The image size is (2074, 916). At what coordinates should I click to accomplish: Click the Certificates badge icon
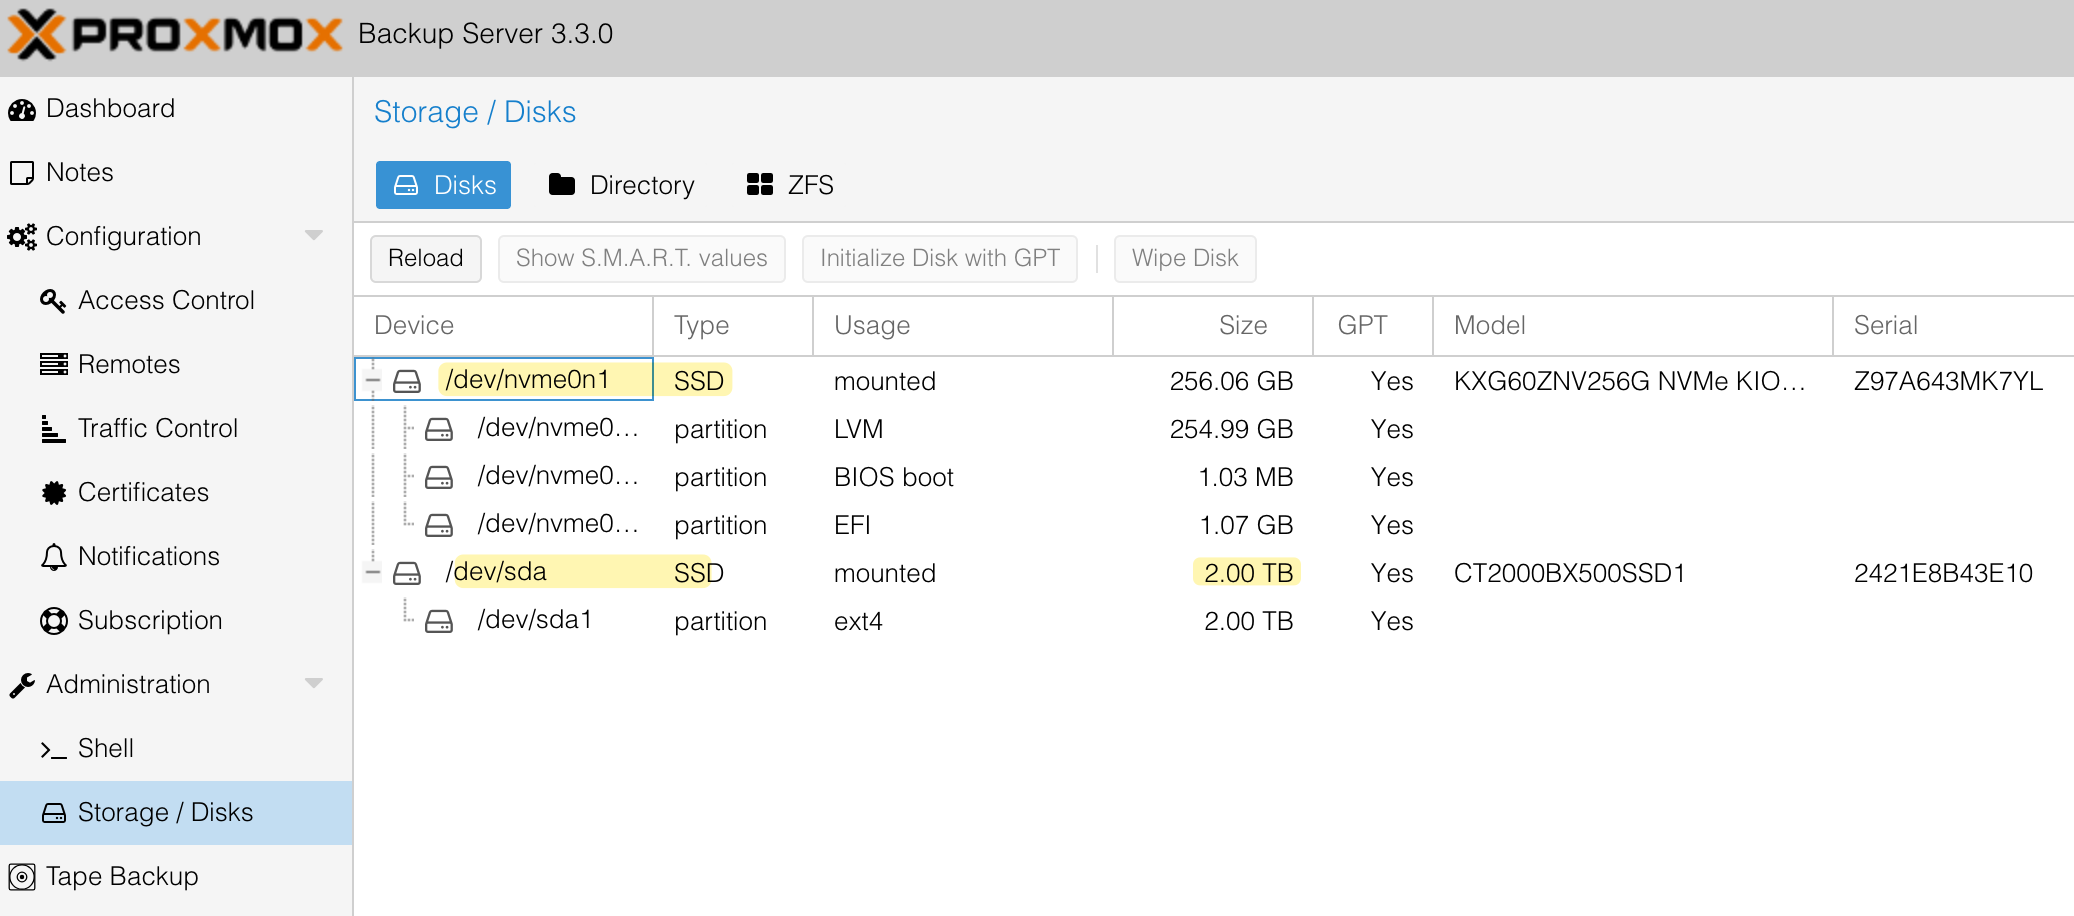click(53, 493)
